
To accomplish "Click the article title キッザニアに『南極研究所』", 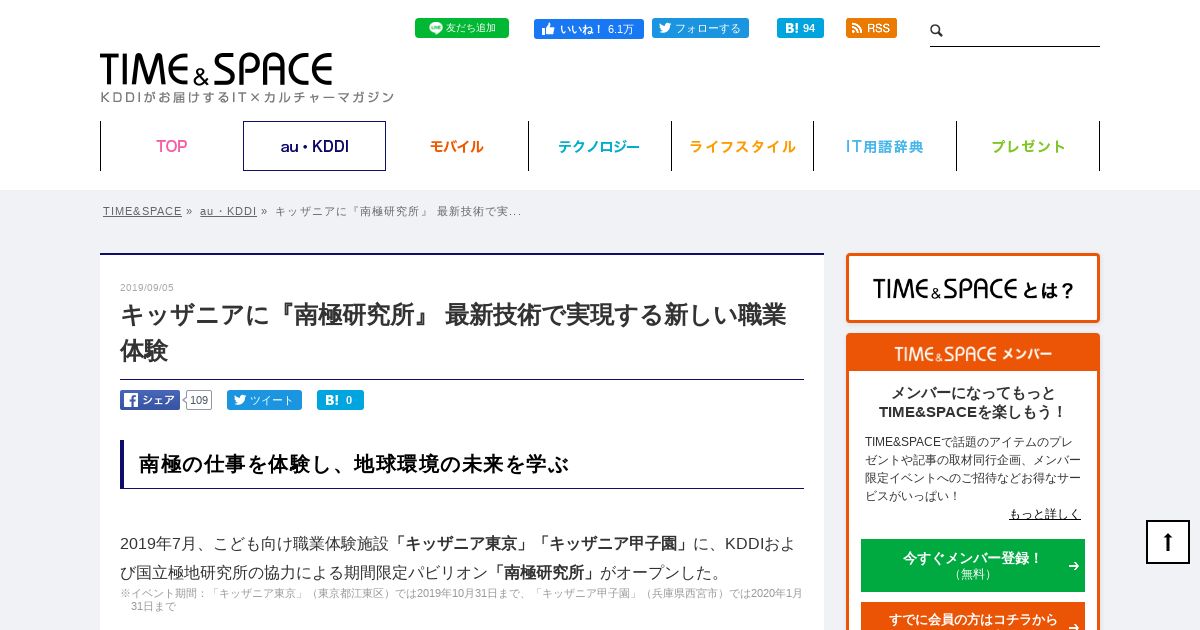I will coord(453,333).
